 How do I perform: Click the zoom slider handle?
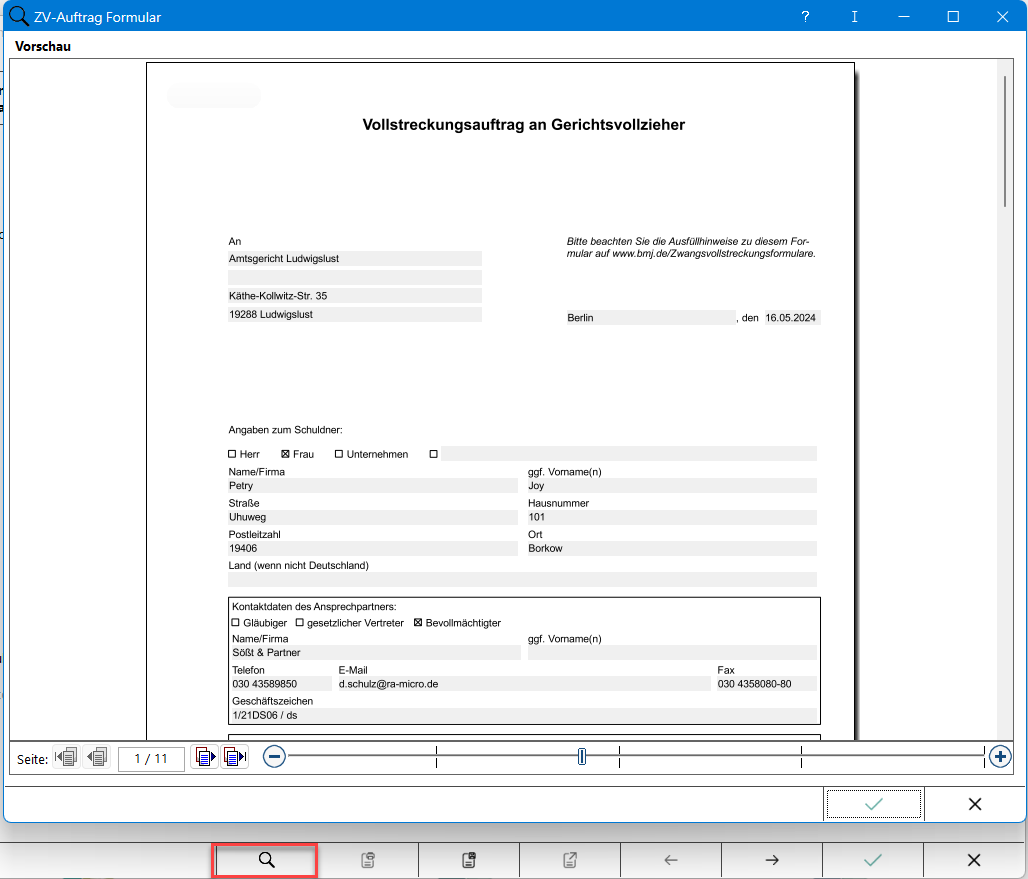(582, 757)
